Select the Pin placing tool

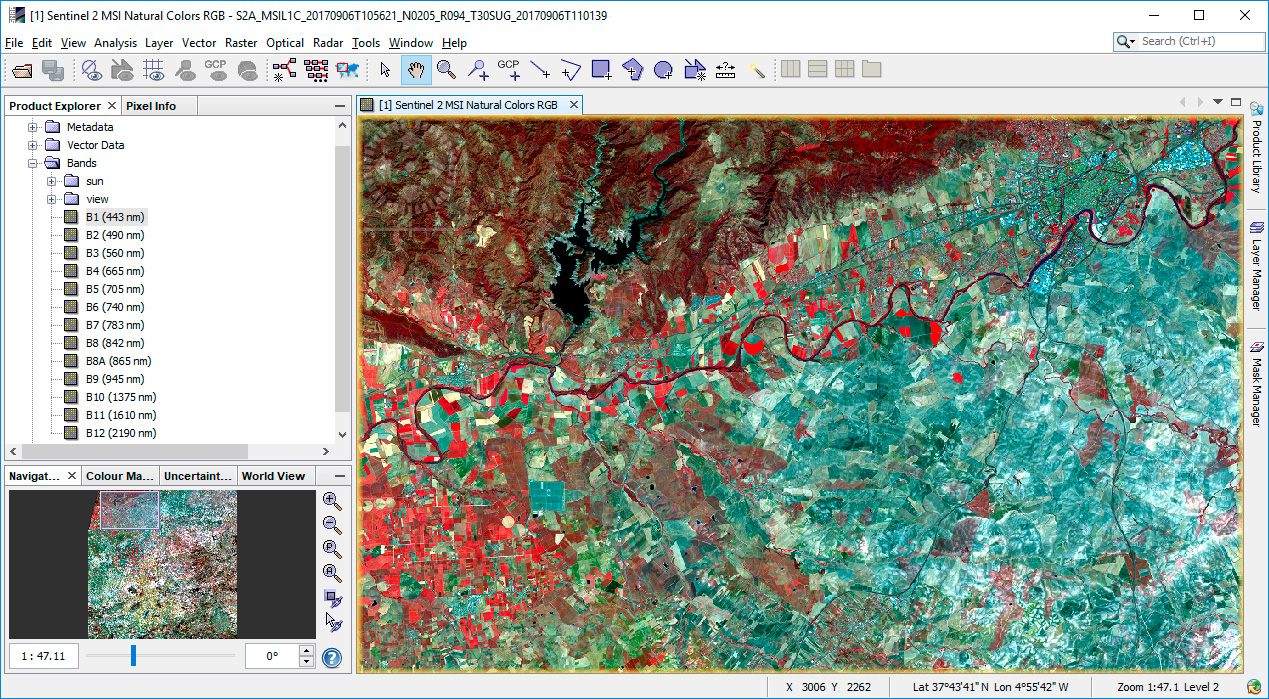[477, 70]
